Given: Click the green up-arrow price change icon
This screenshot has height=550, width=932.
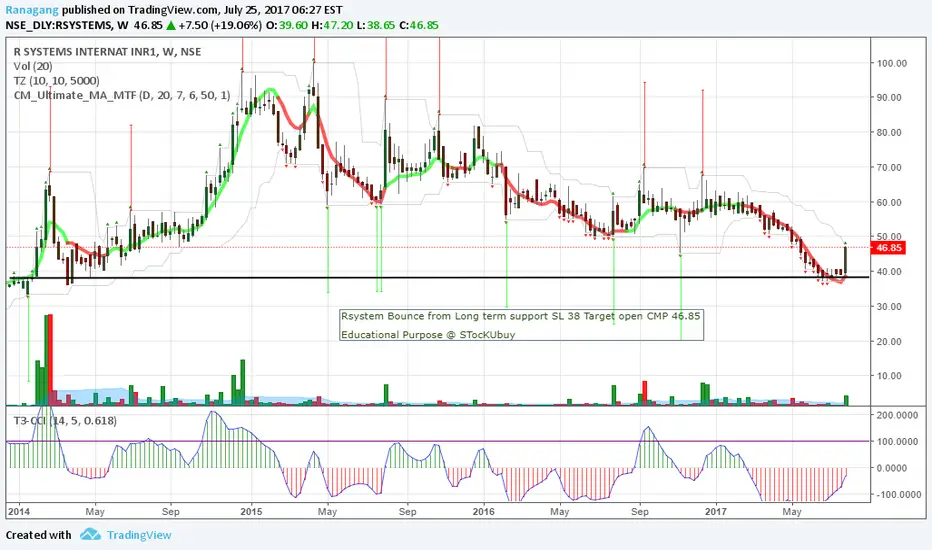Looking at the screenshot, I should tap(170, 25).
